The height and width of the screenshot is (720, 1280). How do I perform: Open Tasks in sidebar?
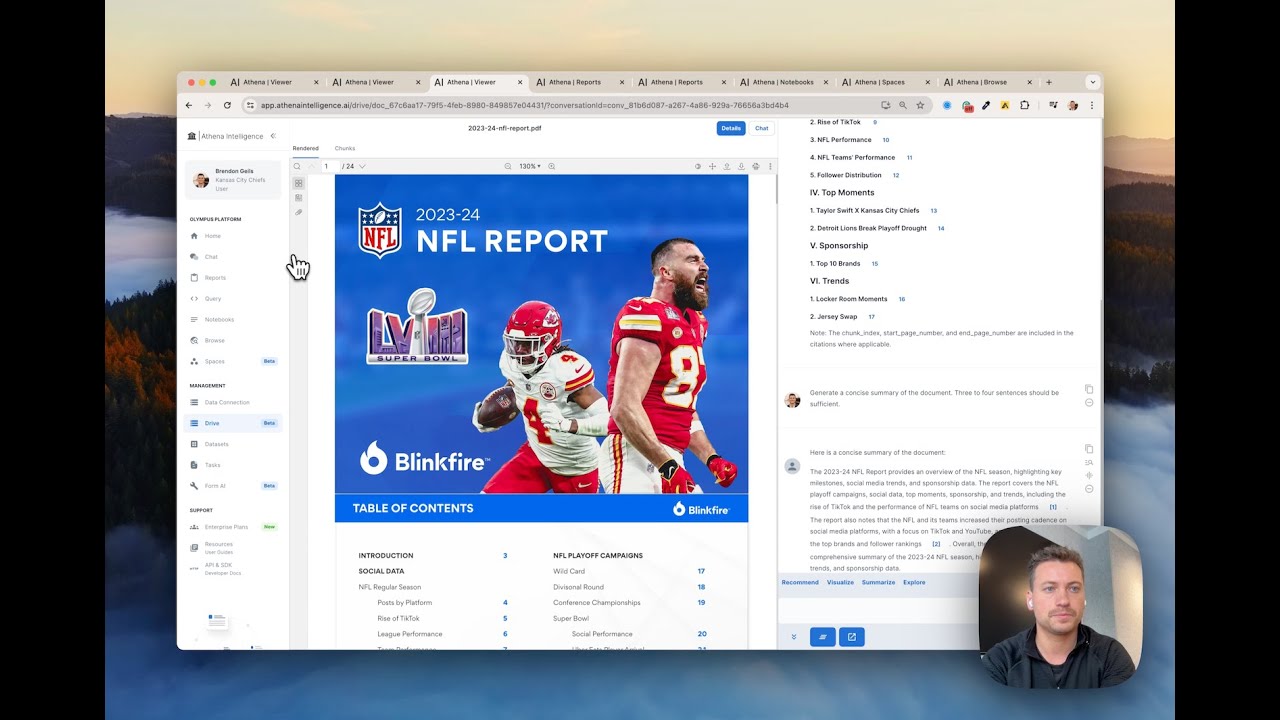point(234,465)
